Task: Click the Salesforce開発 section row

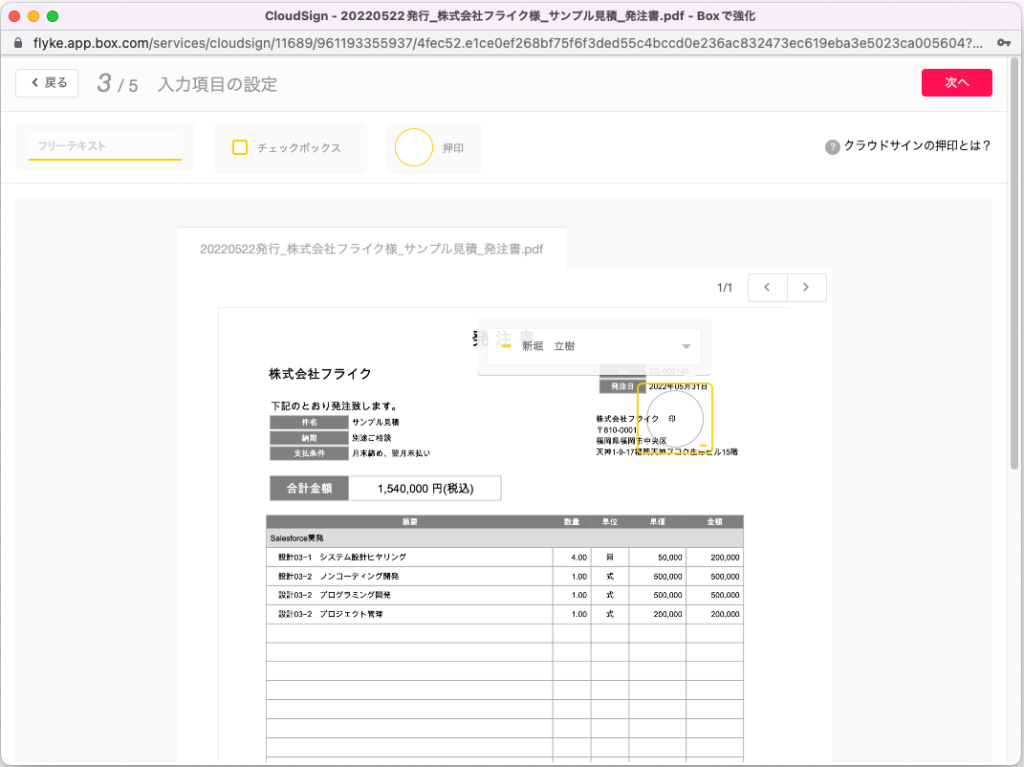Action: tap(505, 538)
